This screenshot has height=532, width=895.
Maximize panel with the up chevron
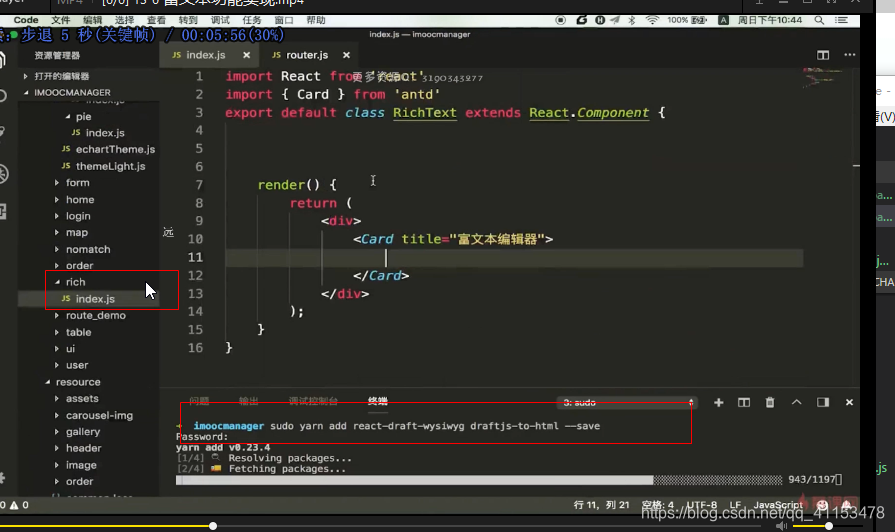tap(796, 402)
